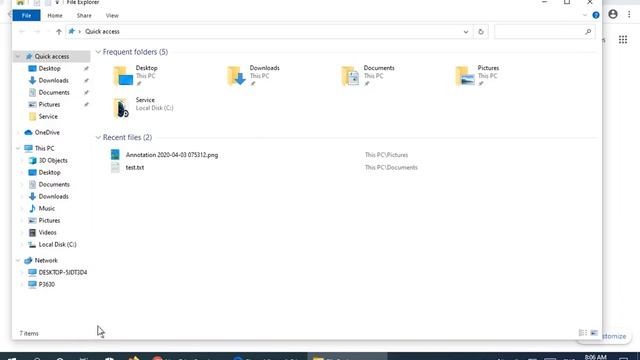Click the This PC\Documents path text
The height and width of the screenshot is (360, 640).
[x=391, y=167]
